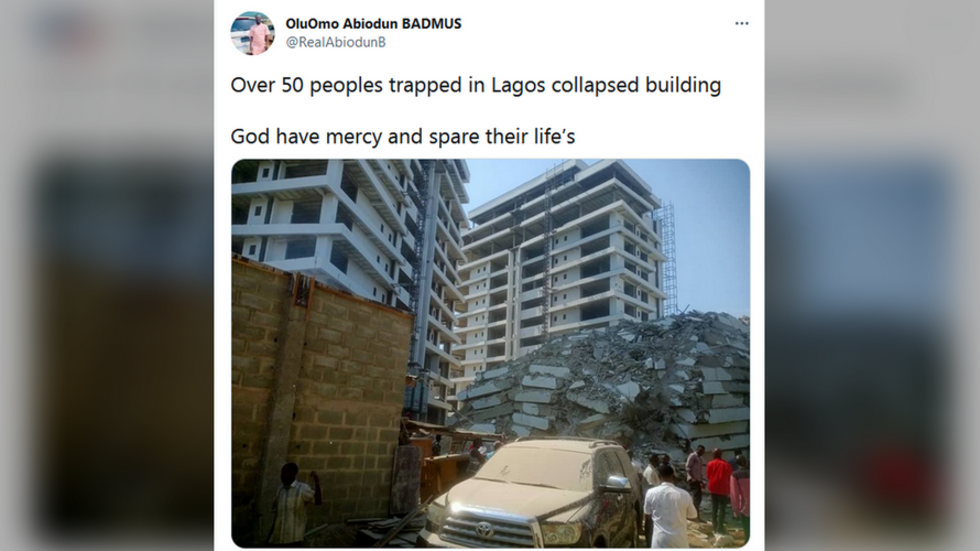Click the scaffolding on the right tower
The height and width of the screenshot is (551, 980).
(667, 259)
